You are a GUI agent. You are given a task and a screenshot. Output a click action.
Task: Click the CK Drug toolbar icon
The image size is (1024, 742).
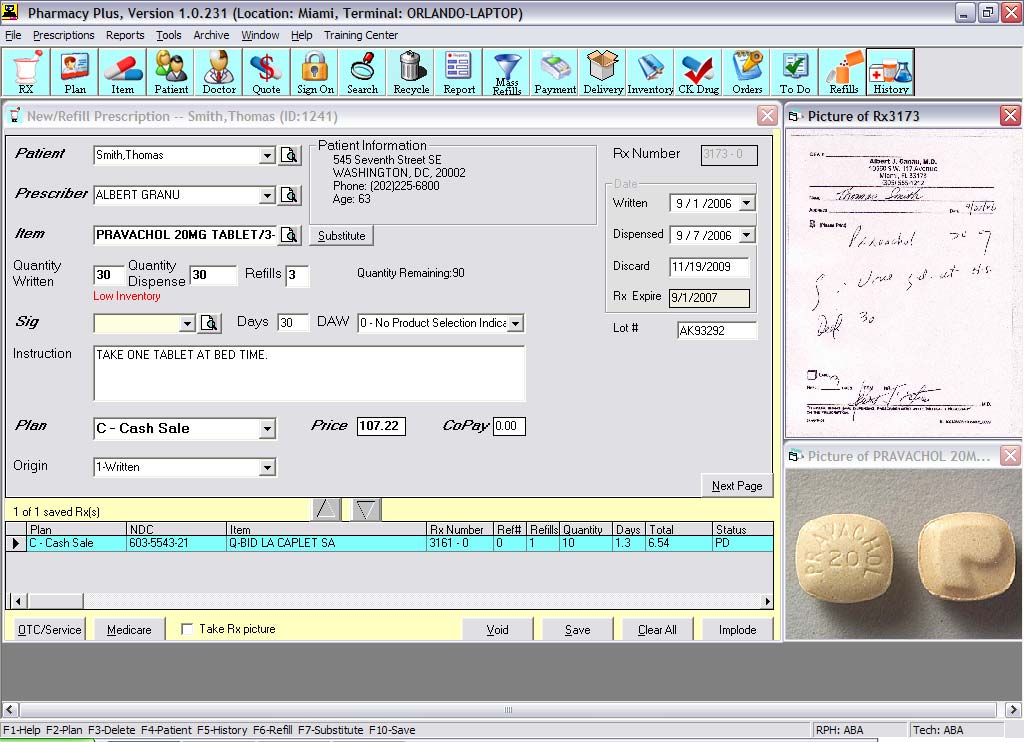[x=699, y=72]
